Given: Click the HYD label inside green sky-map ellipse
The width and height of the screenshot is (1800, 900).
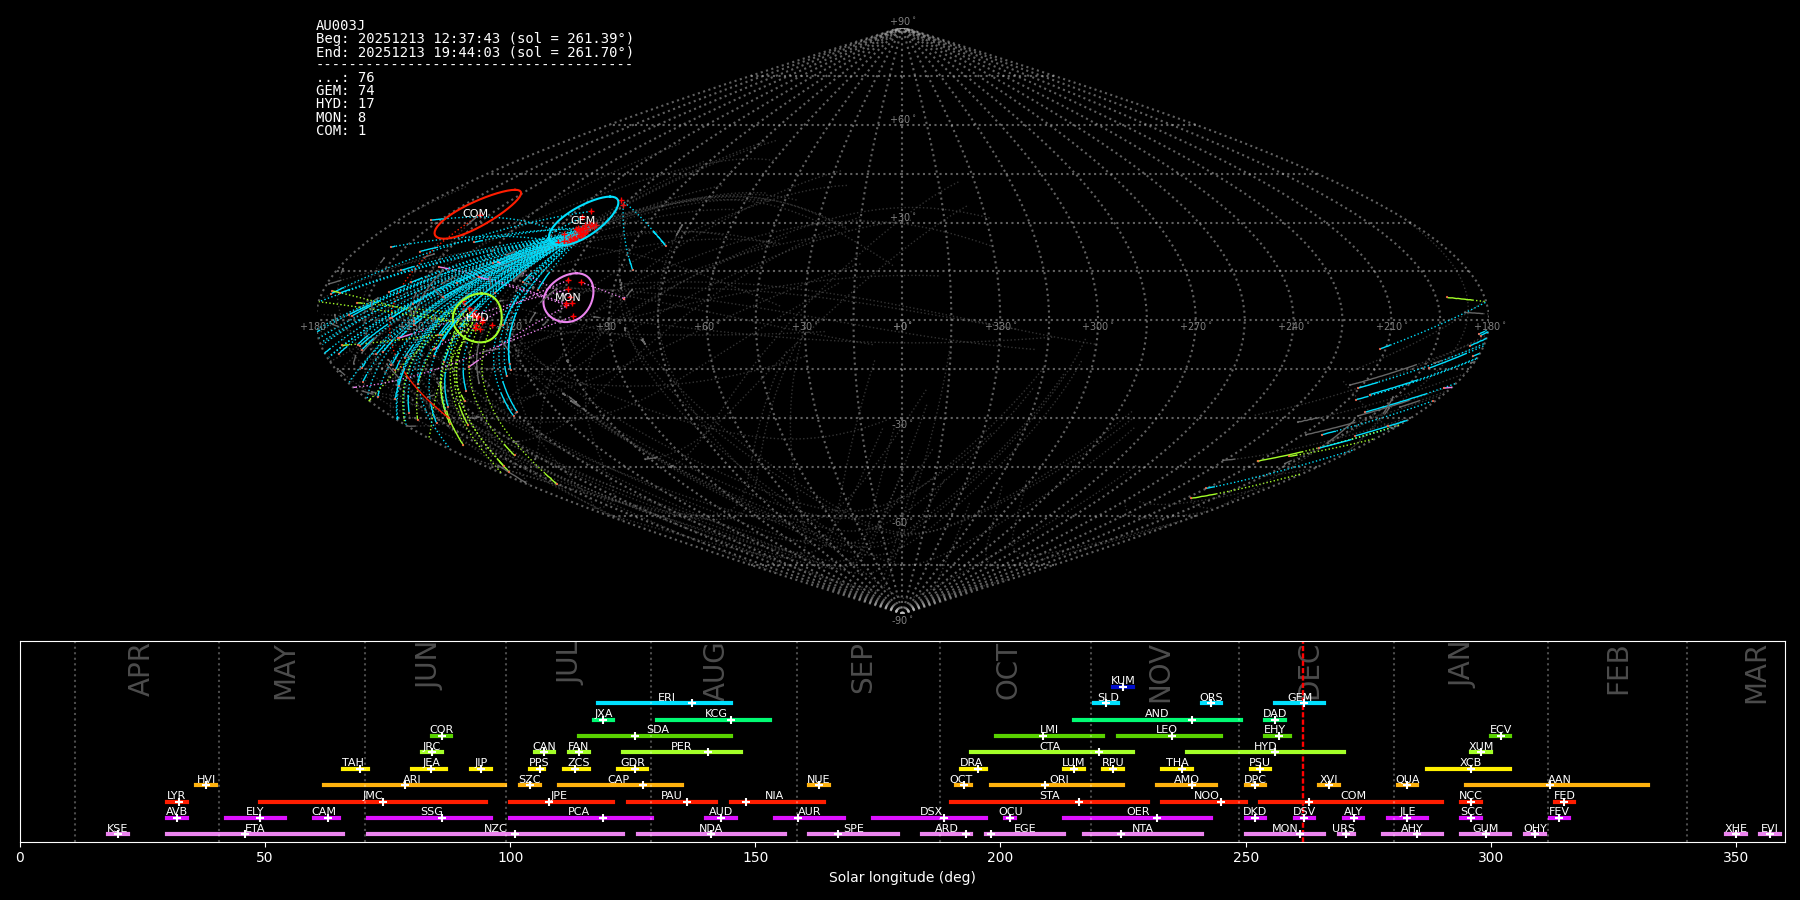Looking at the screenshot, I should point(477,318).
